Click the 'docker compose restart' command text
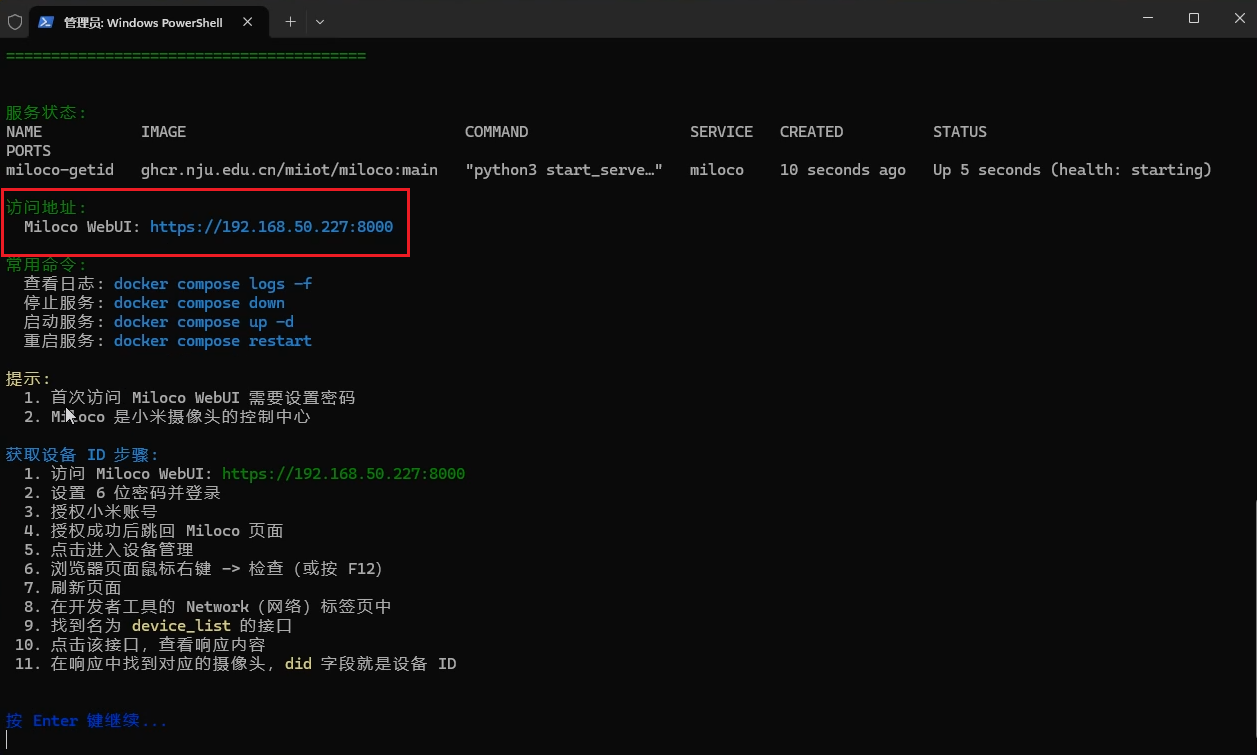 click(212, 341)
